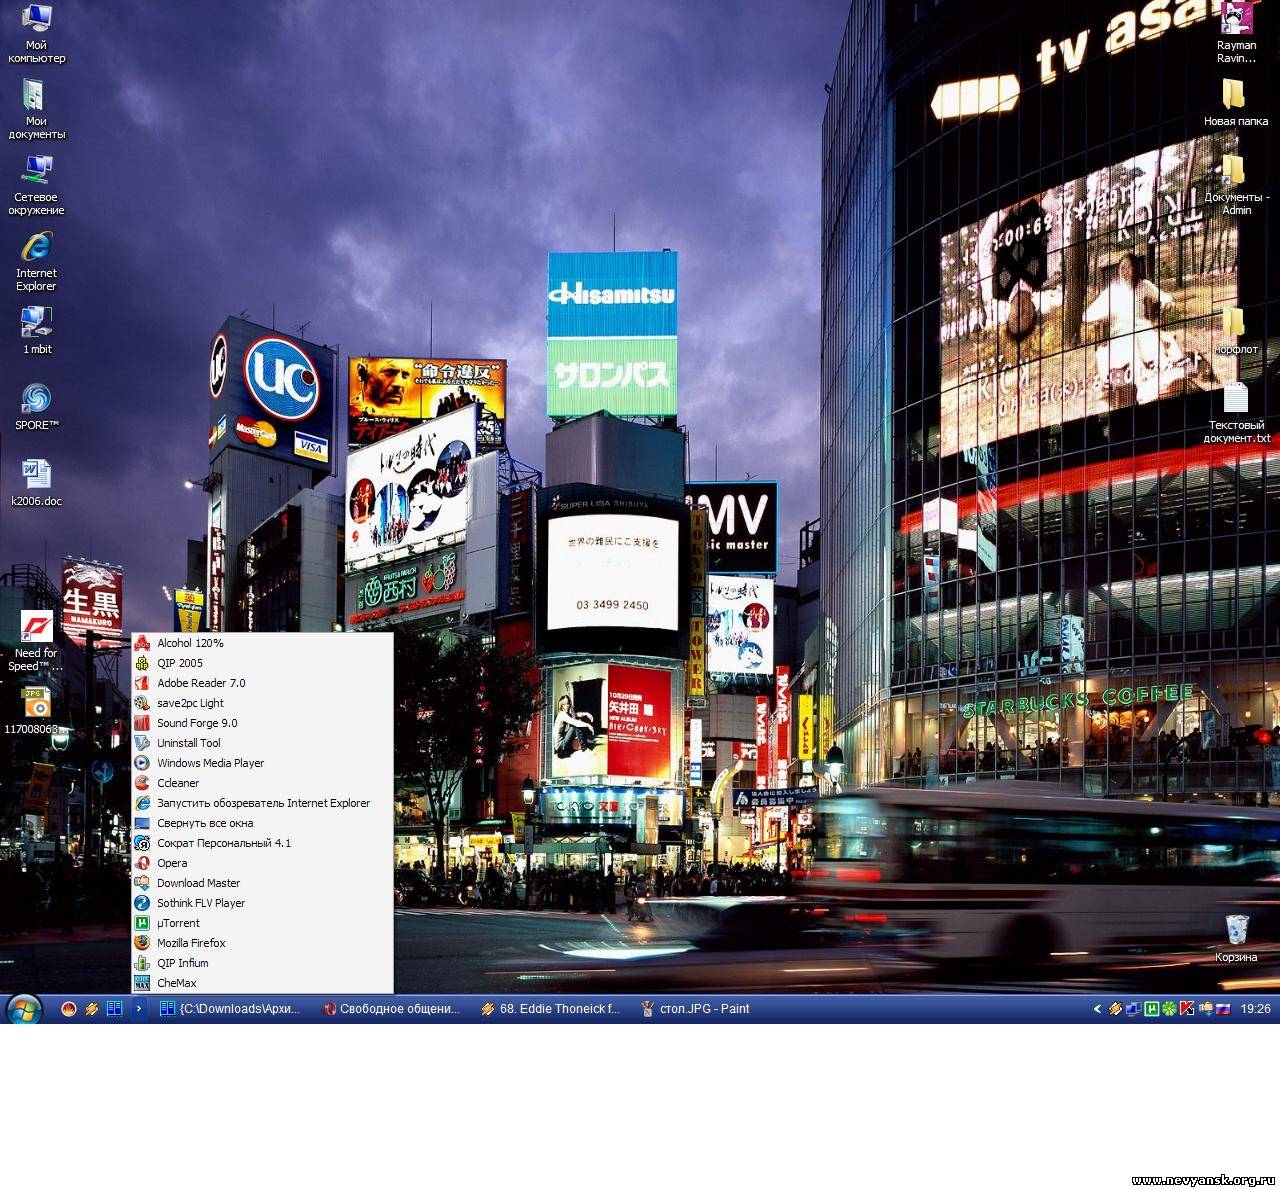The width and height of the screenshot is (1280, 1190).
Task: Click the Russian flag language indicator
Action: pos(1222,1009)
